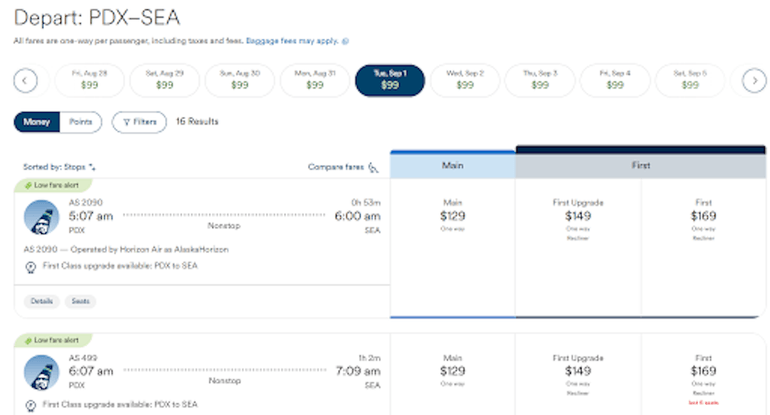The image size is (770, 415).
Task: Expand Details for flight AS 2090
Action: [x=41, y=301]
